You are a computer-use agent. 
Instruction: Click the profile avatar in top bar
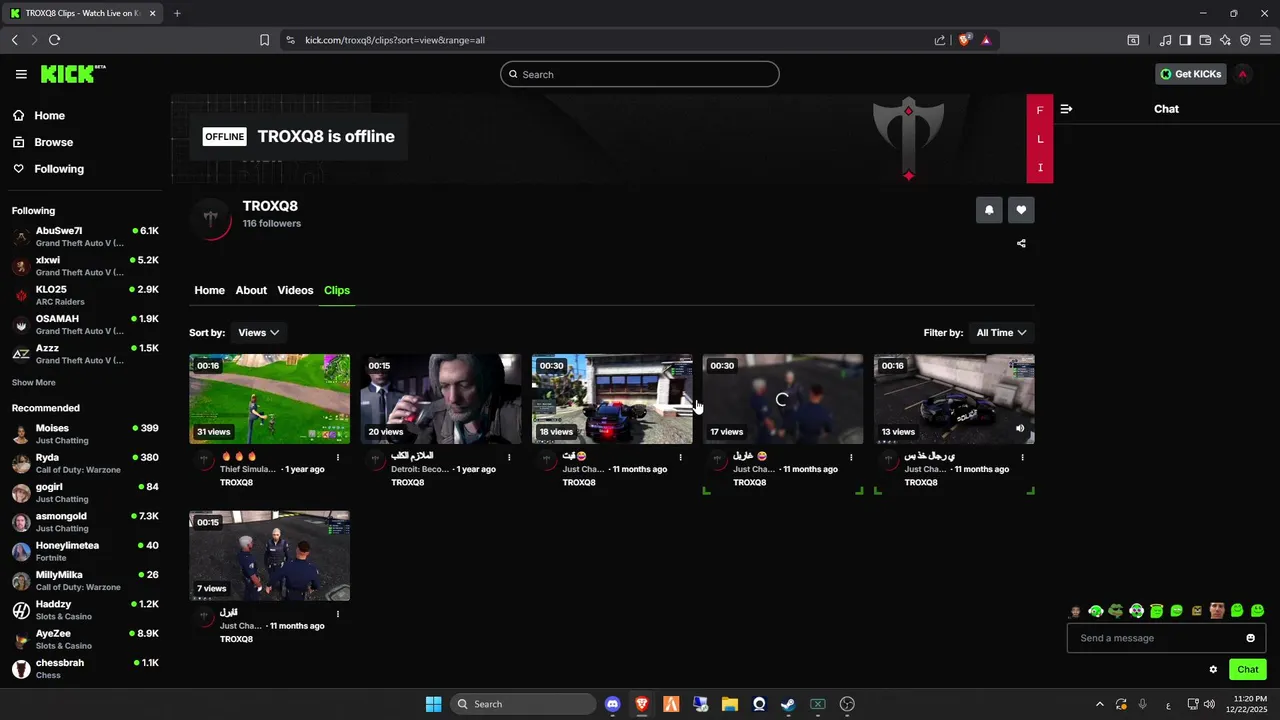pos(1242,74)
